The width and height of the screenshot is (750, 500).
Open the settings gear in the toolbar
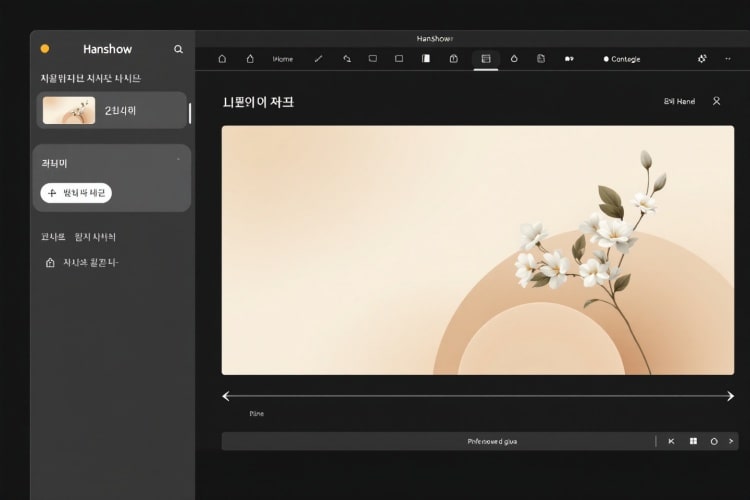tap(702, 59)
